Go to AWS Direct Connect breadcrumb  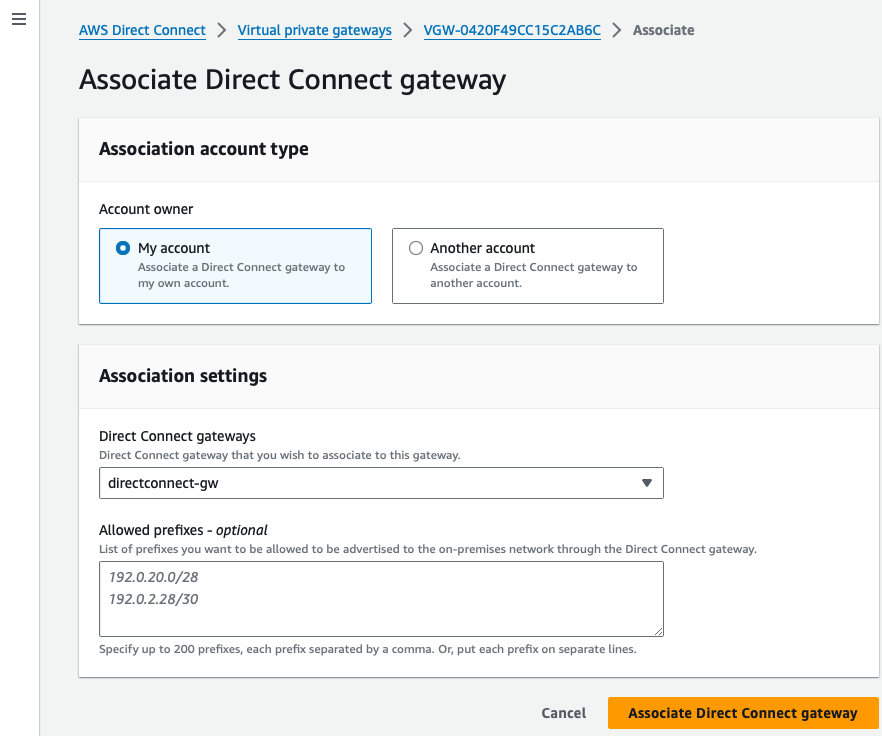pos(142,30)
